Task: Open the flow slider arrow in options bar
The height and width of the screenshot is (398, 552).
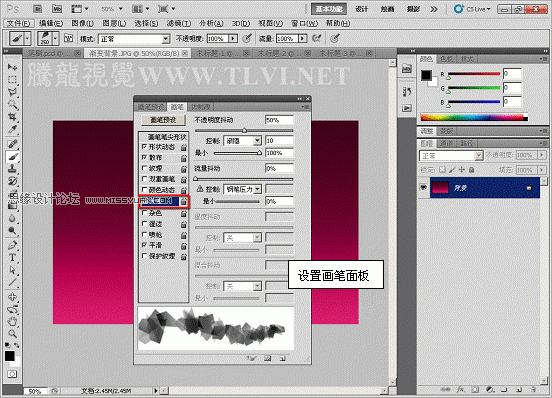Action: [x=303, y=38]
